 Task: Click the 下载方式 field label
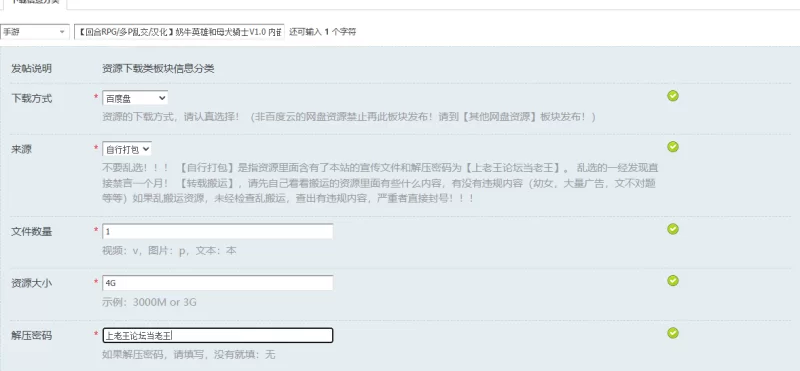click(32, 98)
